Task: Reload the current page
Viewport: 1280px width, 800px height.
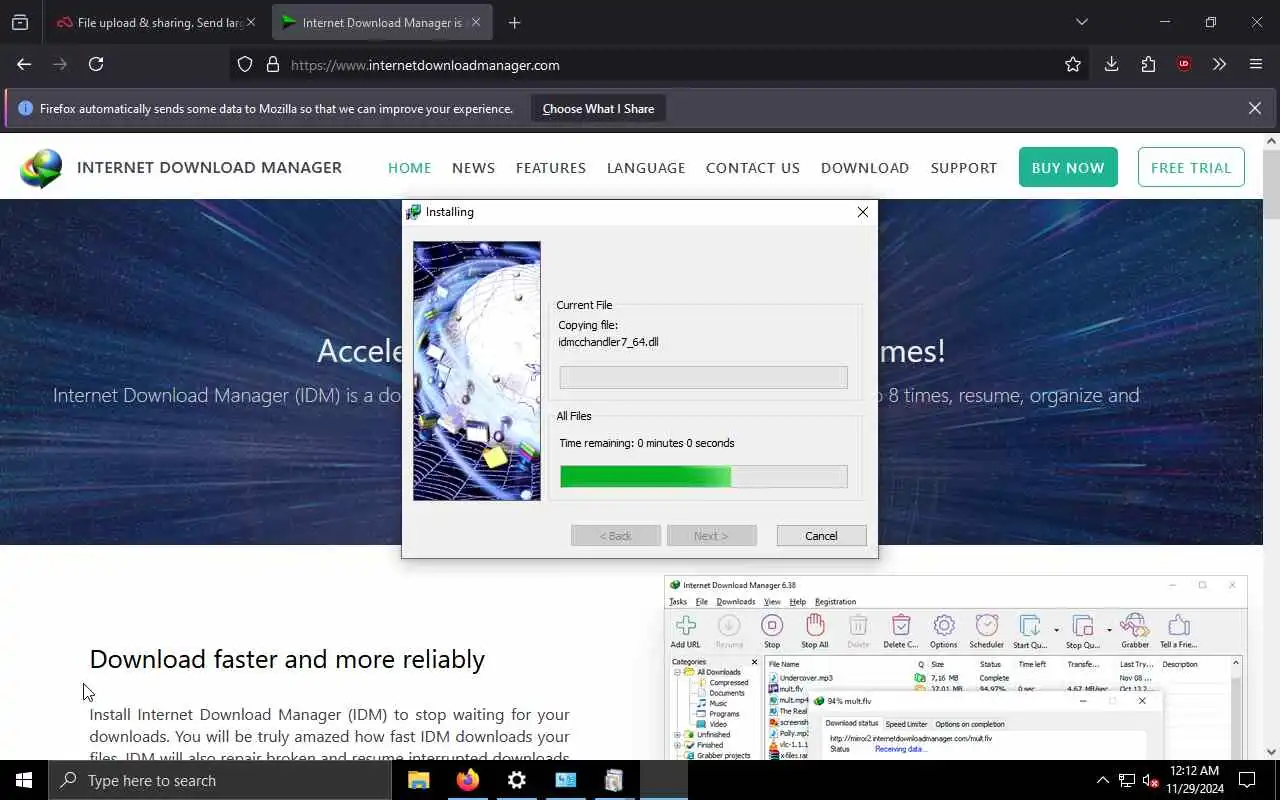Action: (96, 64)
